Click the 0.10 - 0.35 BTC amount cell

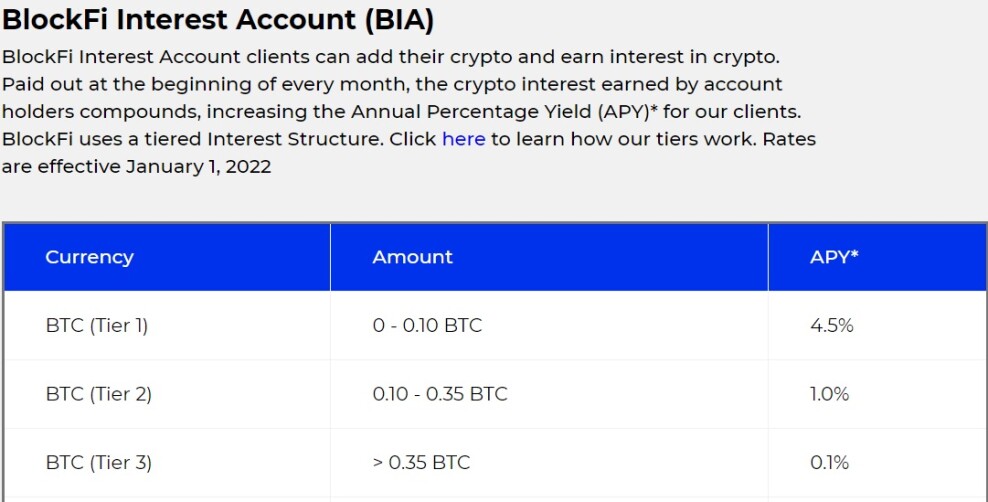549,394
